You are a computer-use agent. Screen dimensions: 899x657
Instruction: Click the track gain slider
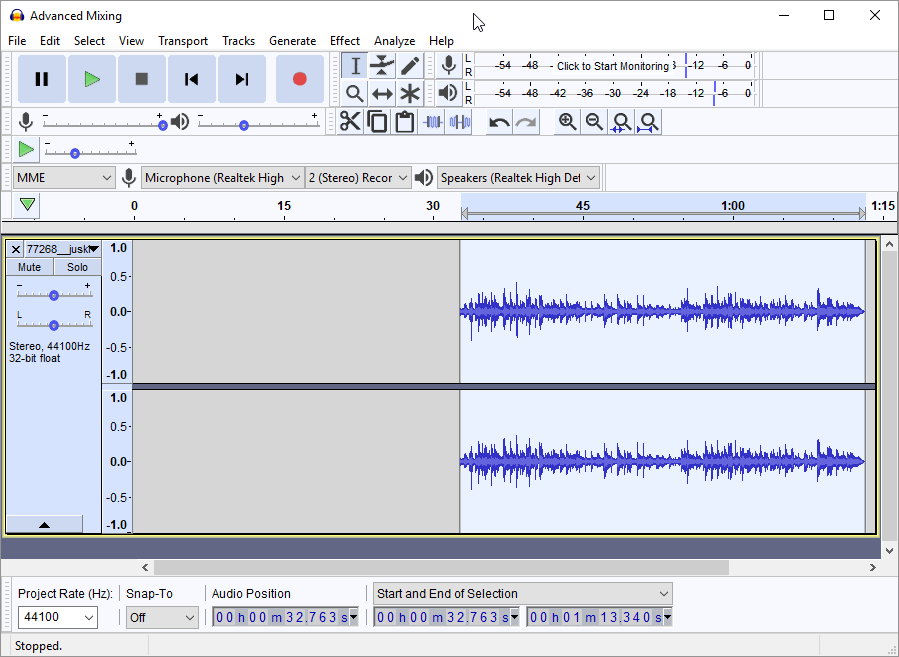pos(54,295)
